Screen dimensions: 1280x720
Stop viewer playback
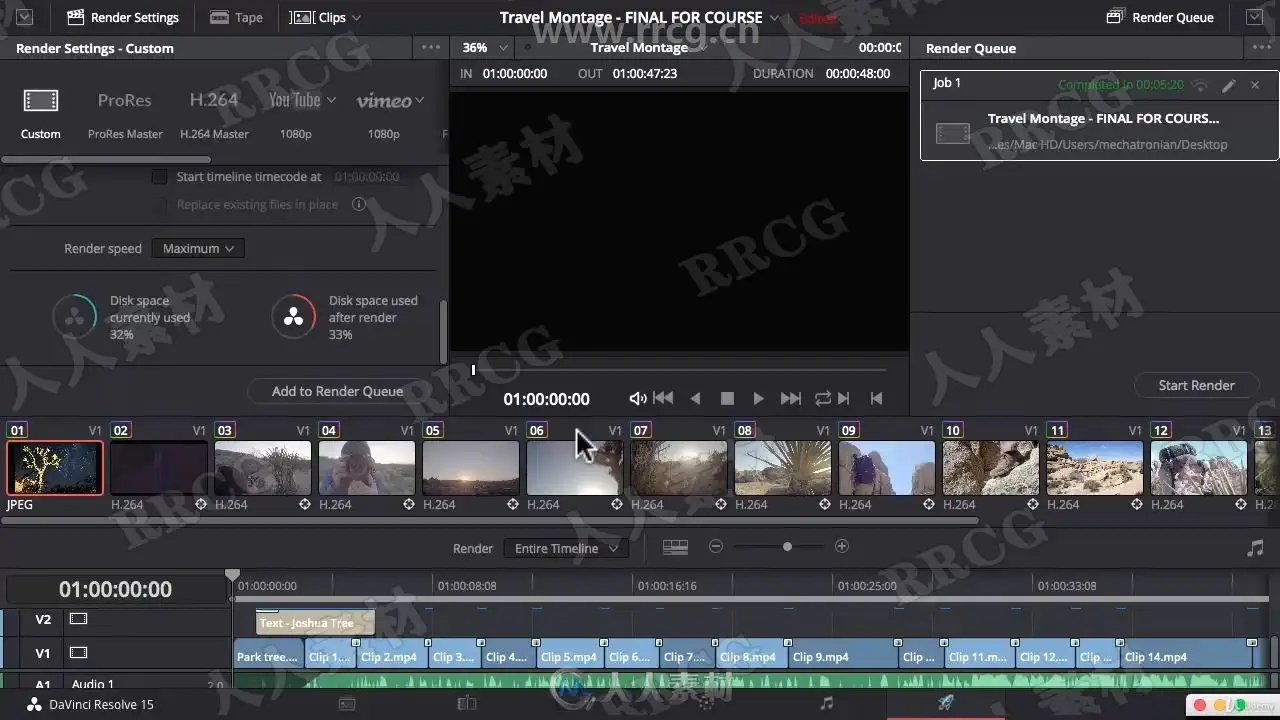(x=727, y=398)
